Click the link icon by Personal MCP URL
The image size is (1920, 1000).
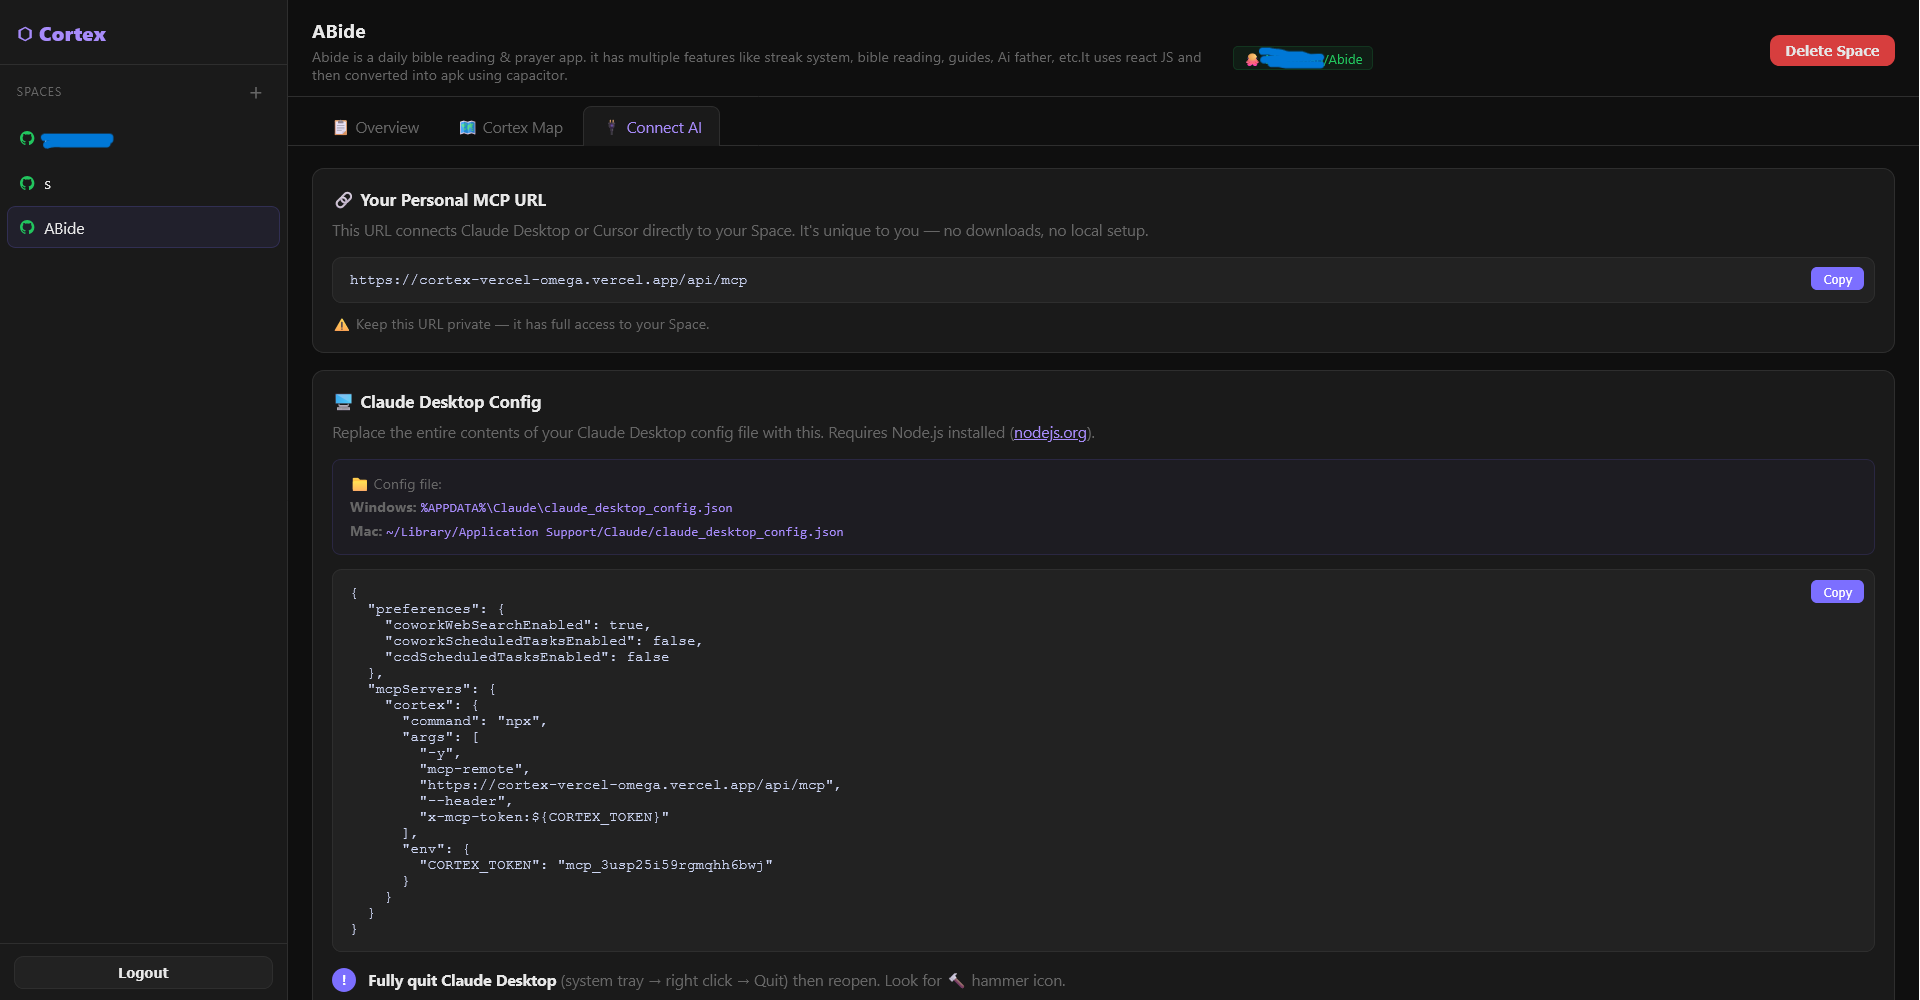click(343, 200)
